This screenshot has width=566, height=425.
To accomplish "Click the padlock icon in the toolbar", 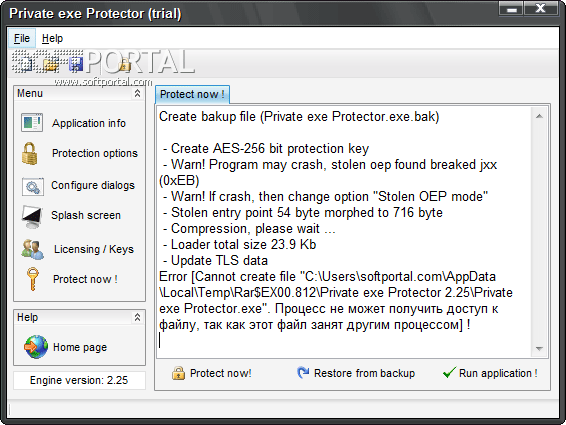I will (x=125, y=64).
